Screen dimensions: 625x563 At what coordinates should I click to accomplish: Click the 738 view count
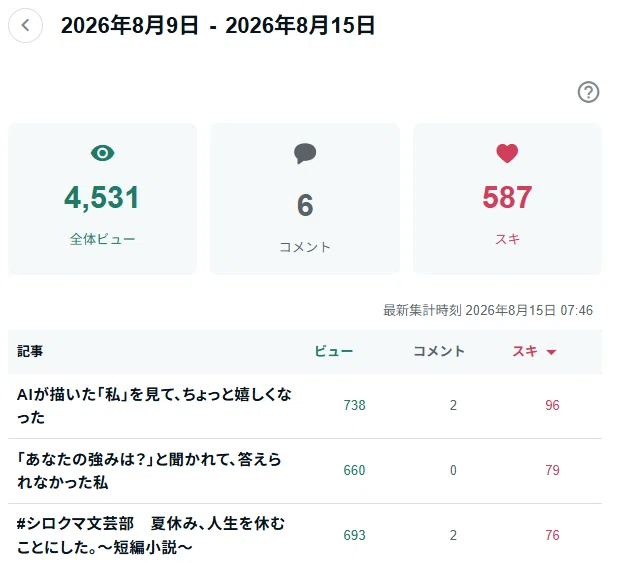tap(354, 406)
